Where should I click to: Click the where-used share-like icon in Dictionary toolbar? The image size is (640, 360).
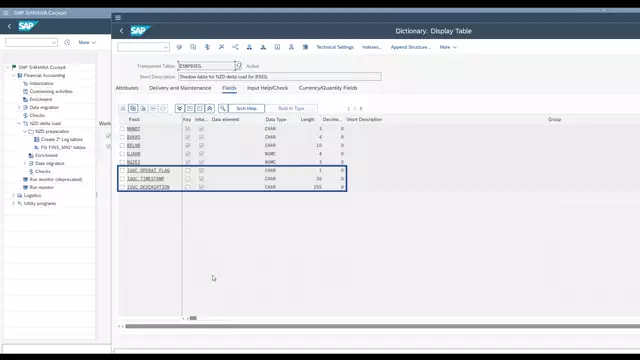(x=235, y=47)
